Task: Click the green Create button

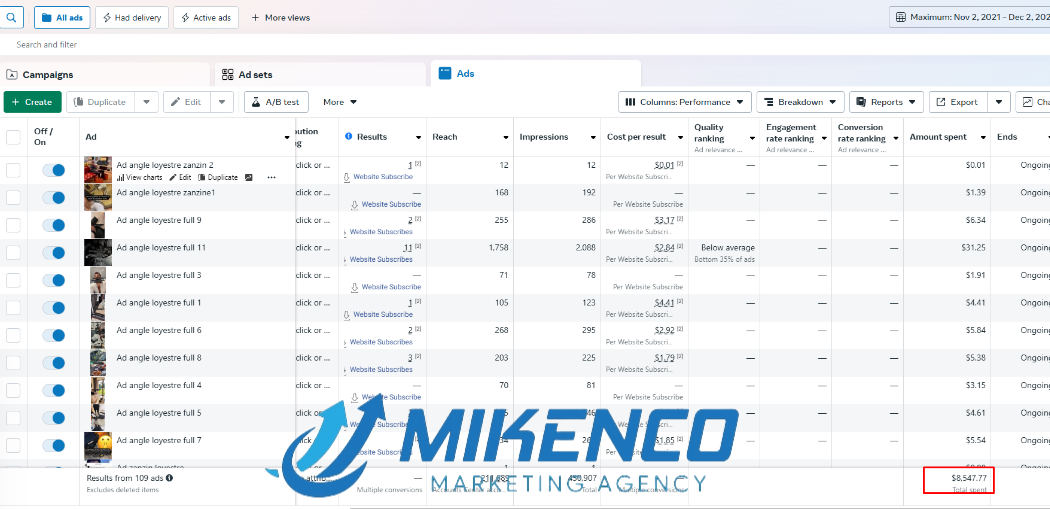Action: [32, 102]
